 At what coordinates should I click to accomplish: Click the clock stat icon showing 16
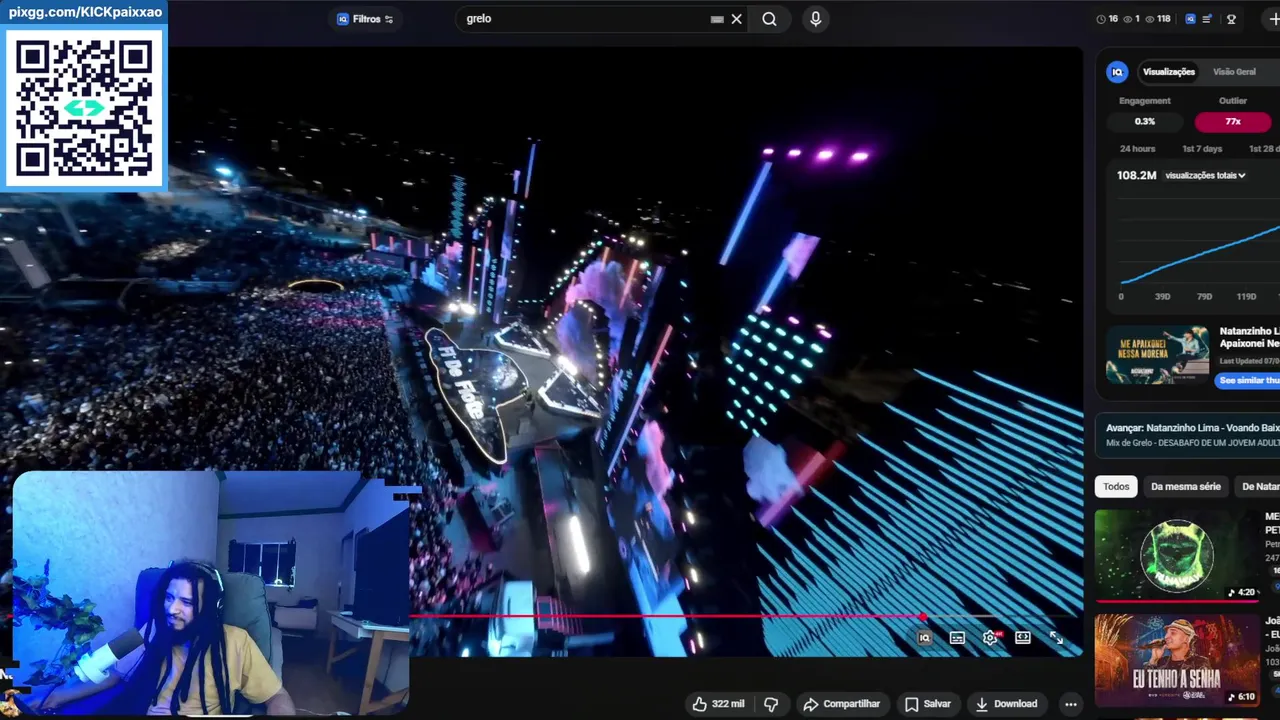(x=1107, y=19)
